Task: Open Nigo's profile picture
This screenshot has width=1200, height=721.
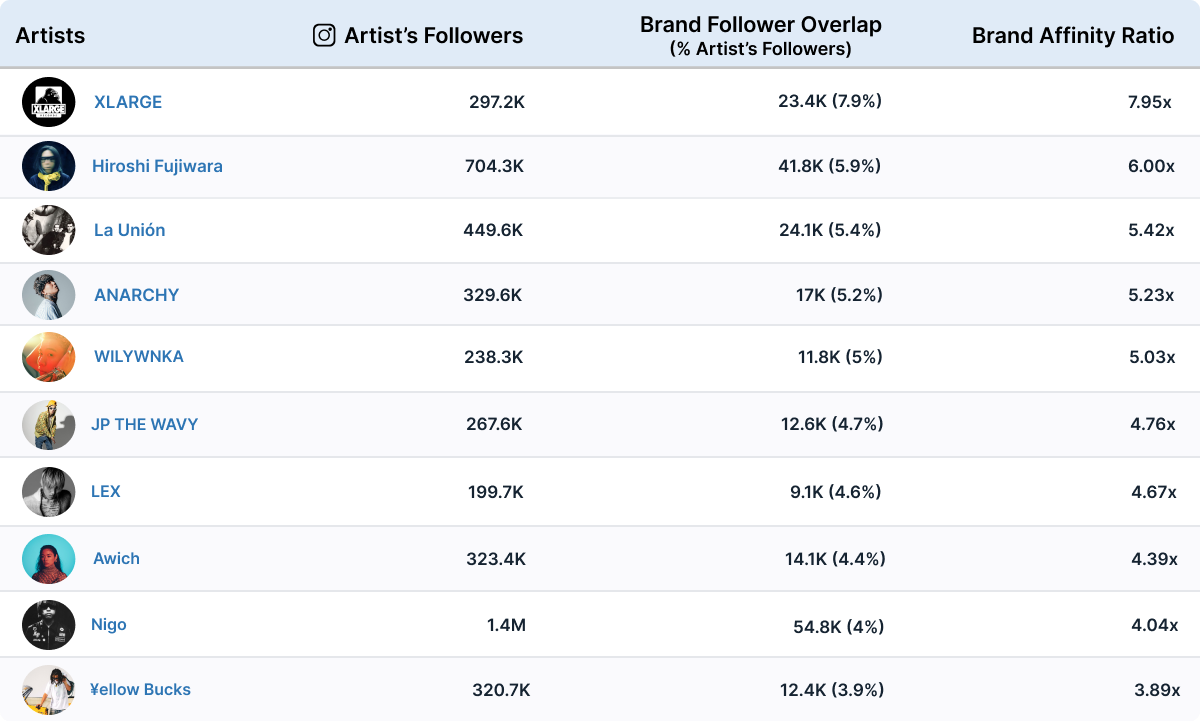Action: (x=49, y=625)
